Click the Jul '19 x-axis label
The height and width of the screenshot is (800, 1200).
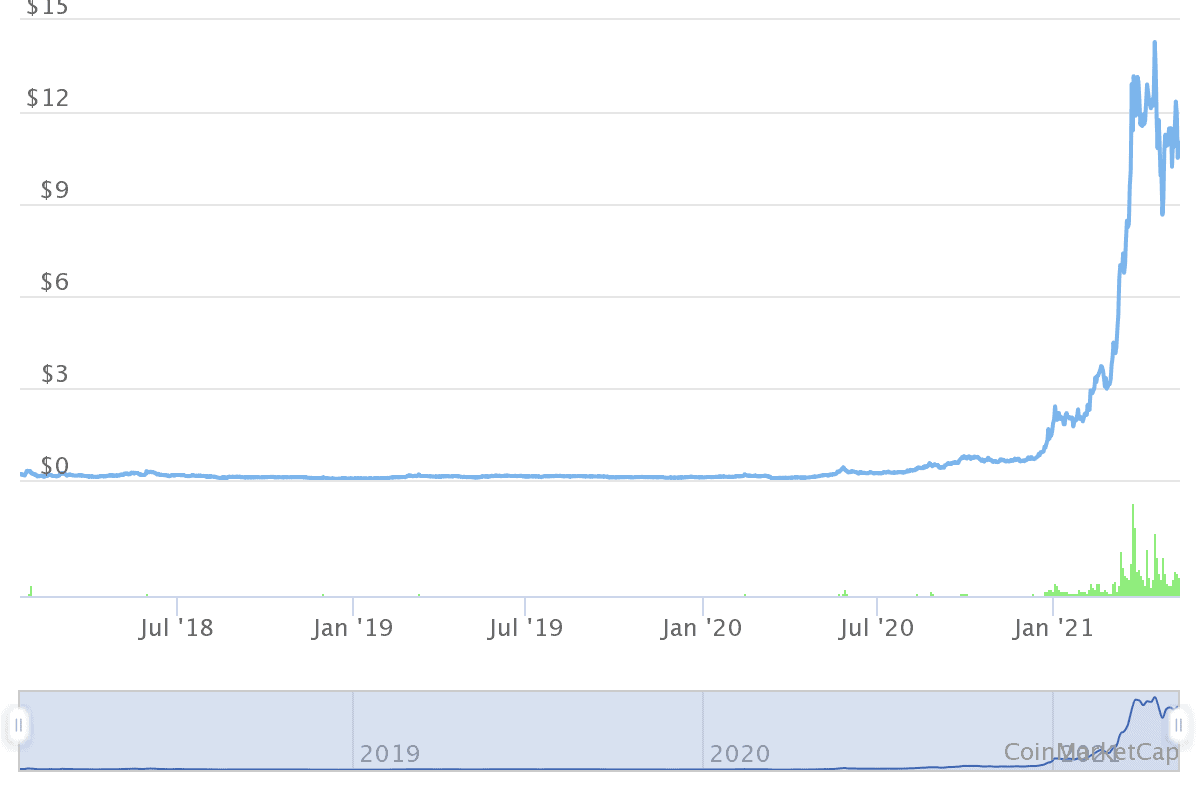pos(526,628)
